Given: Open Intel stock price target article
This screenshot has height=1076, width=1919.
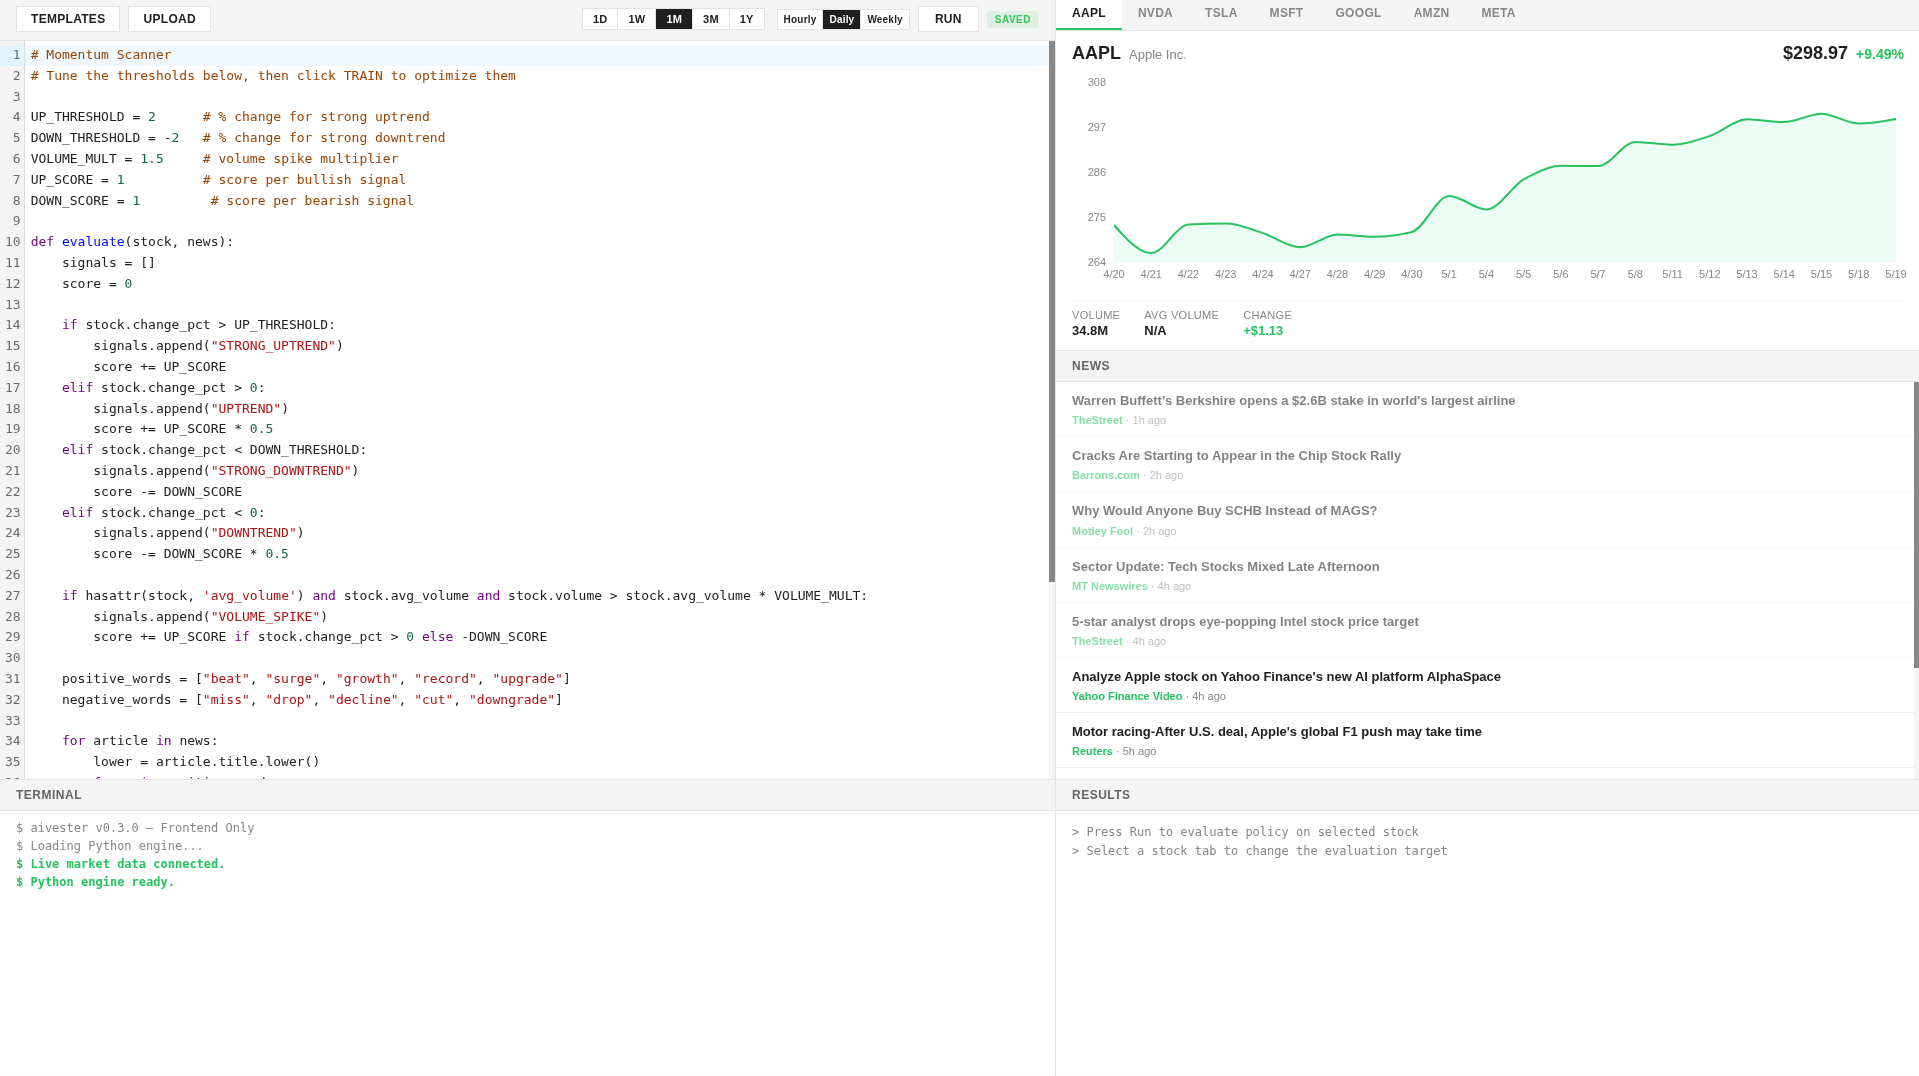Looking at the screenshot, I should coord(1485,630).
